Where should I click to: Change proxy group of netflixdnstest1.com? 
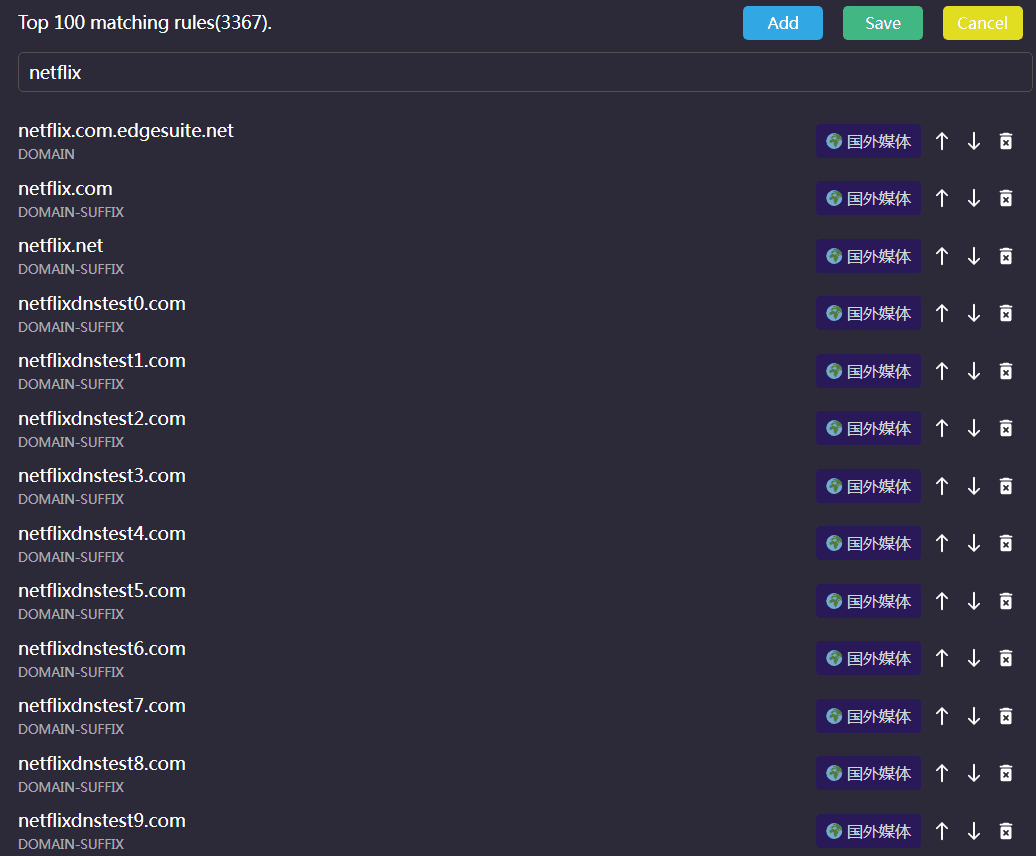coord(868,371)
